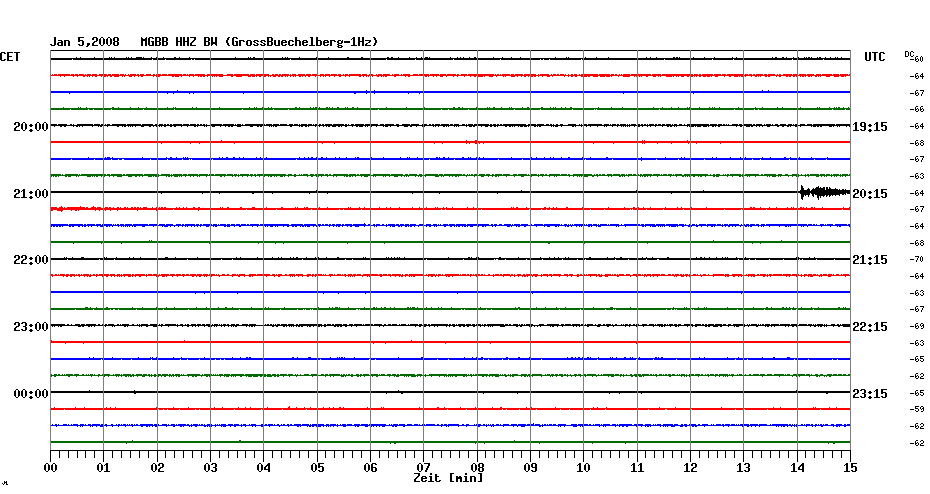Click minute tick label 02
Image resolution: width=930 pixels, height=494 pixels.
point(157,468)
